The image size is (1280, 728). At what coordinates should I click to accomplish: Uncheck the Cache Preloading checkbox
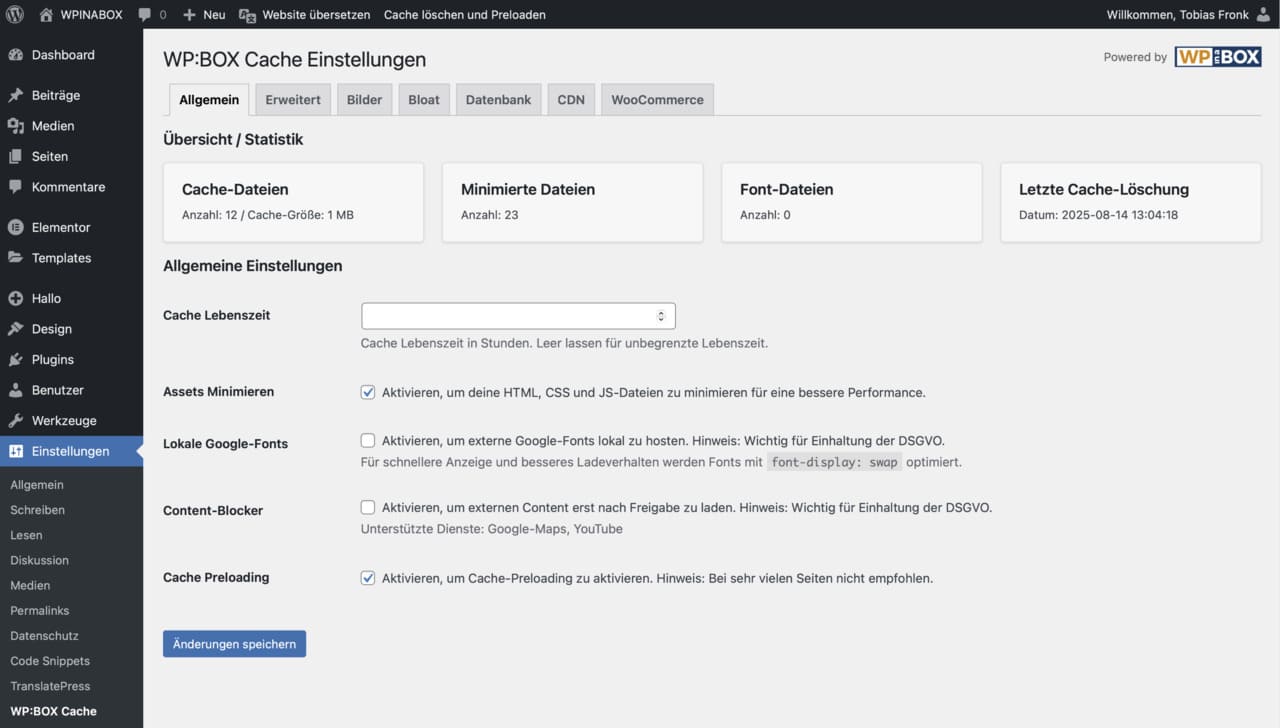click(x=368, y=578)
